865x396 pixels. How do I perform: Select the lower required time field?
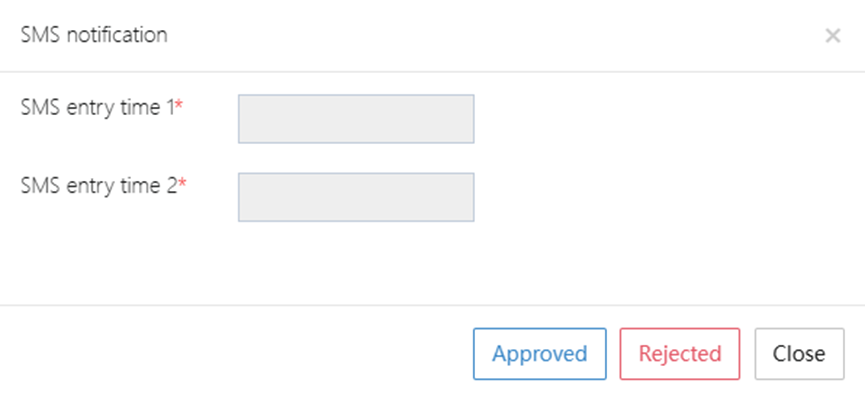tap(356, 197)
